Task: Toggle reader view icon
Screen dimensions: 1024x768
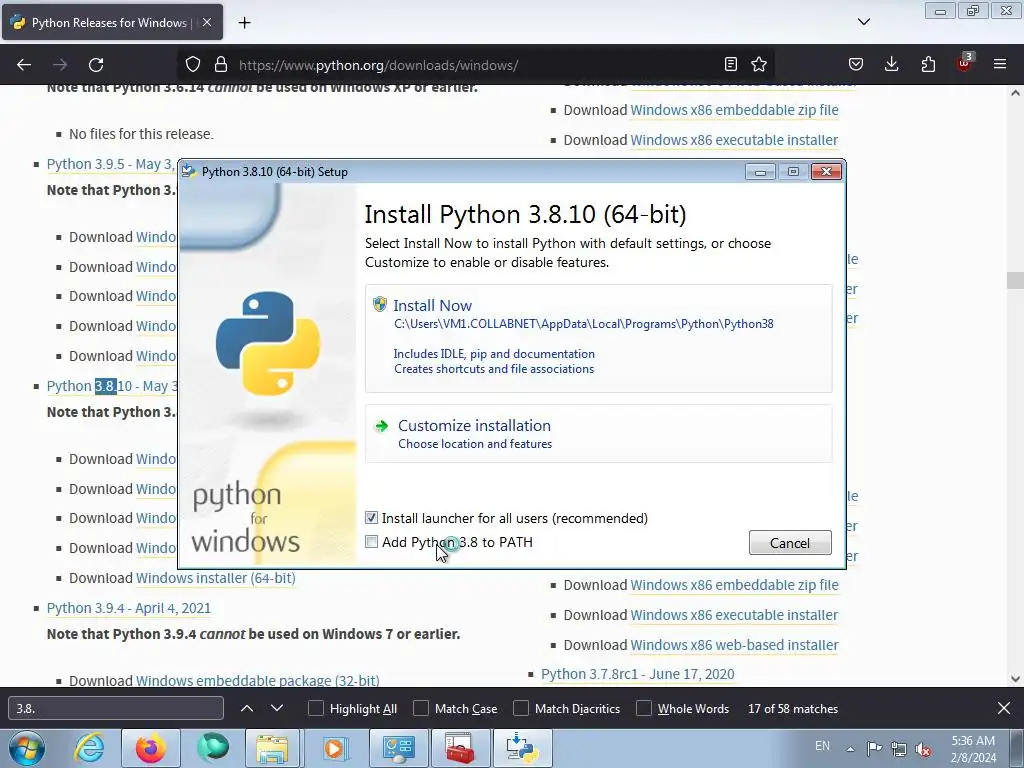Action: pyautogui.click(x=731, y=64)
